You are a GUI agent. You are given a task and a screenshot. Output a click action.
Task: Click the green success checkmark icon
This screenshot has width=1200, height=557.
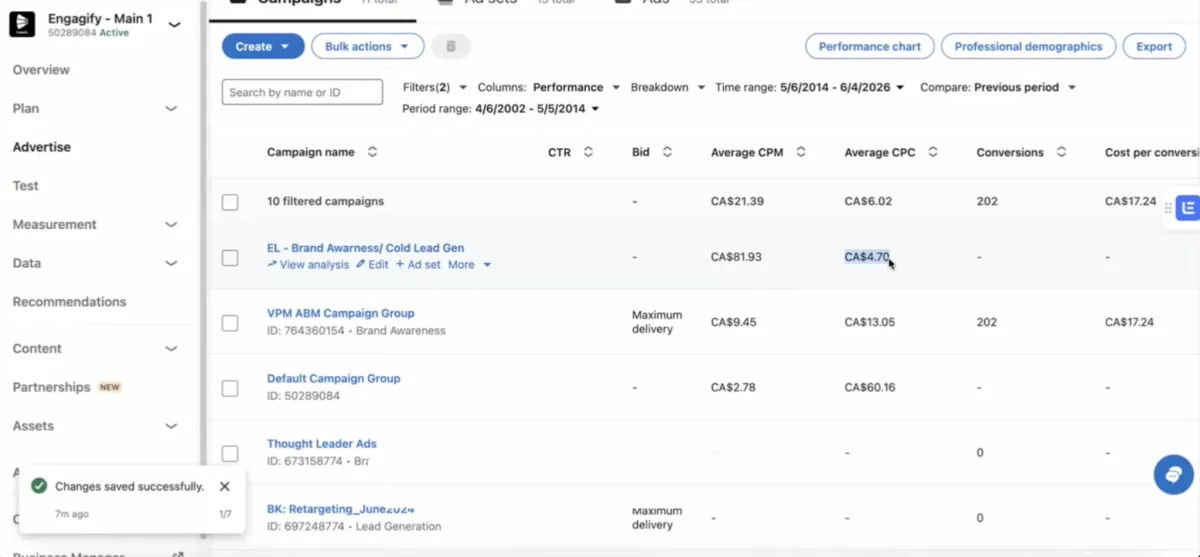[x=39, y=486]
